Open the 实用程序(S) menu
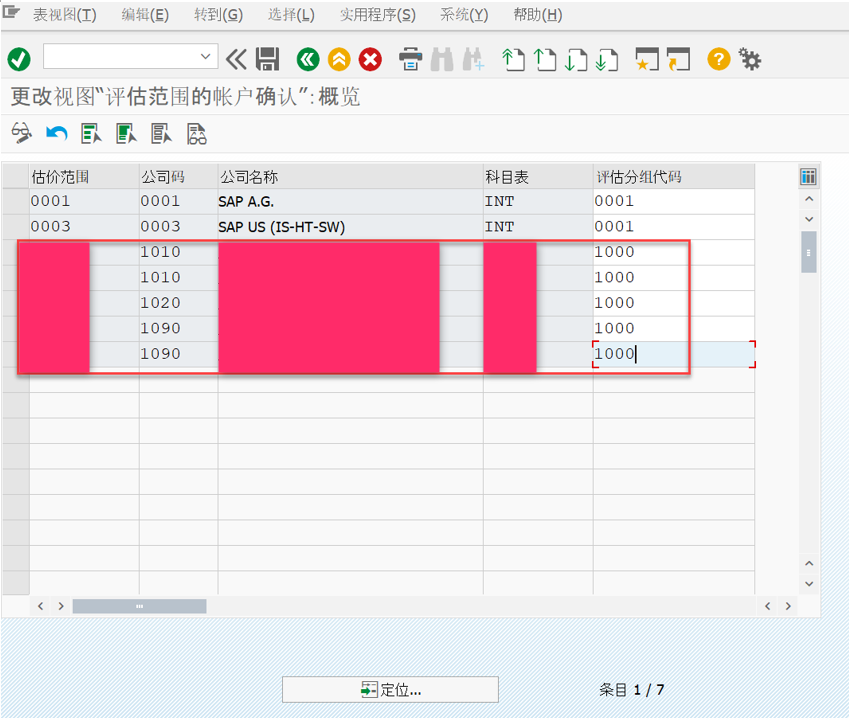Viewport: 849px width, 718px height. [376, 15]
